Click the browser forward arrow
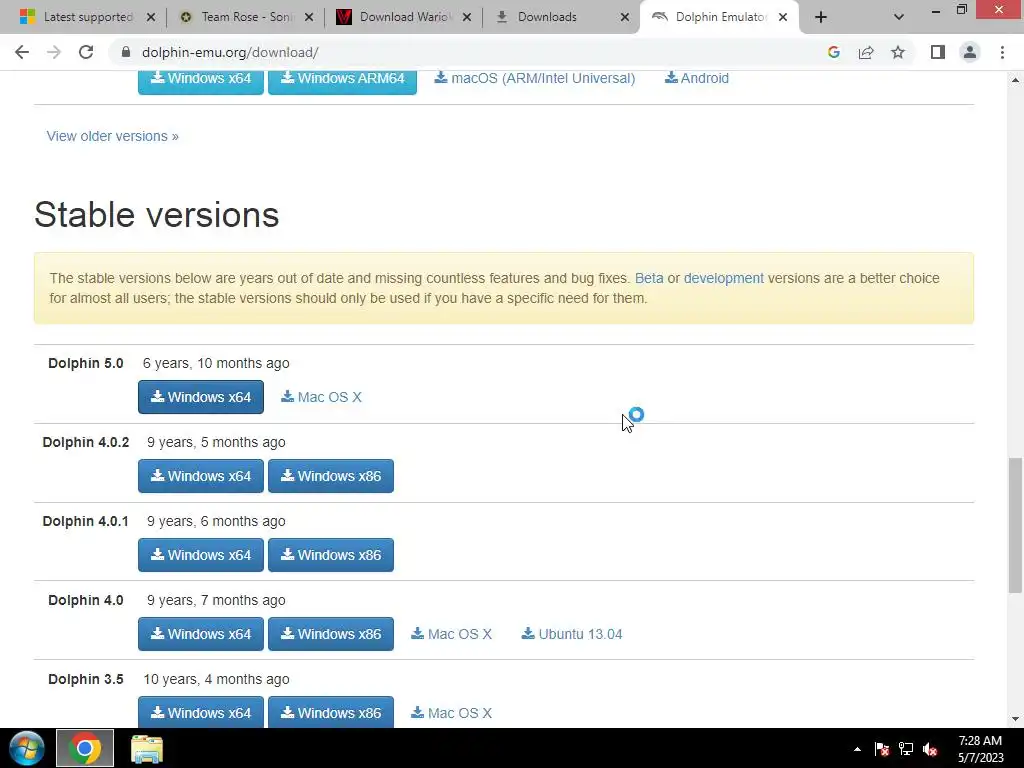Viewport: 1024px width, 768px height. (x=54, y=52)
